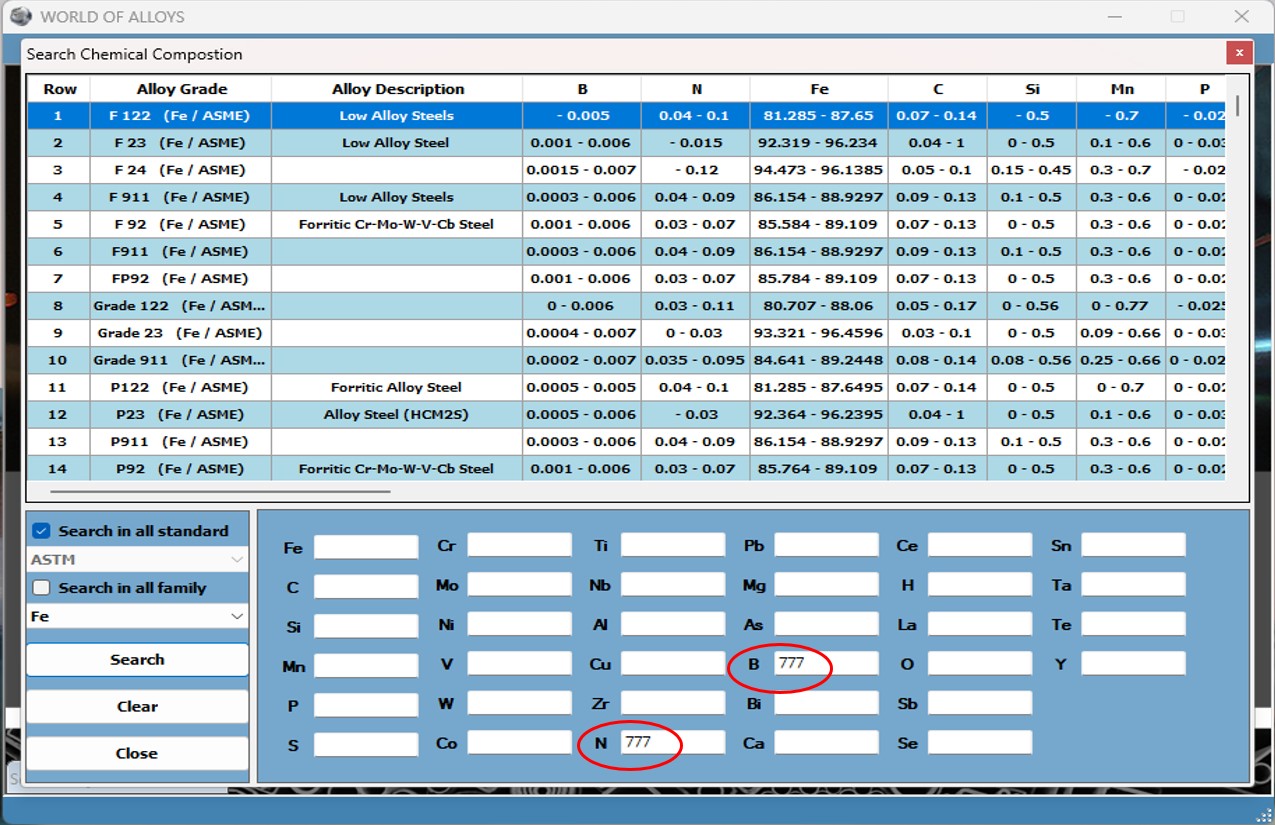Focus the P element input field
1275x825 pixels.
click(366, 705)
